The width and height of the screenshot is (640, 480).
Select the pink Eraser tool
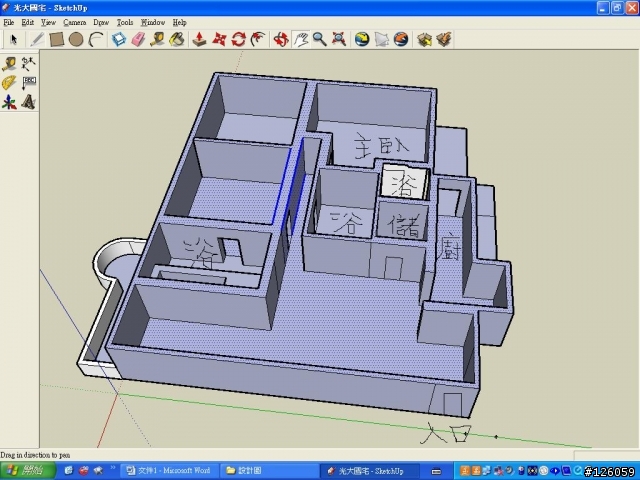[138, 40]
